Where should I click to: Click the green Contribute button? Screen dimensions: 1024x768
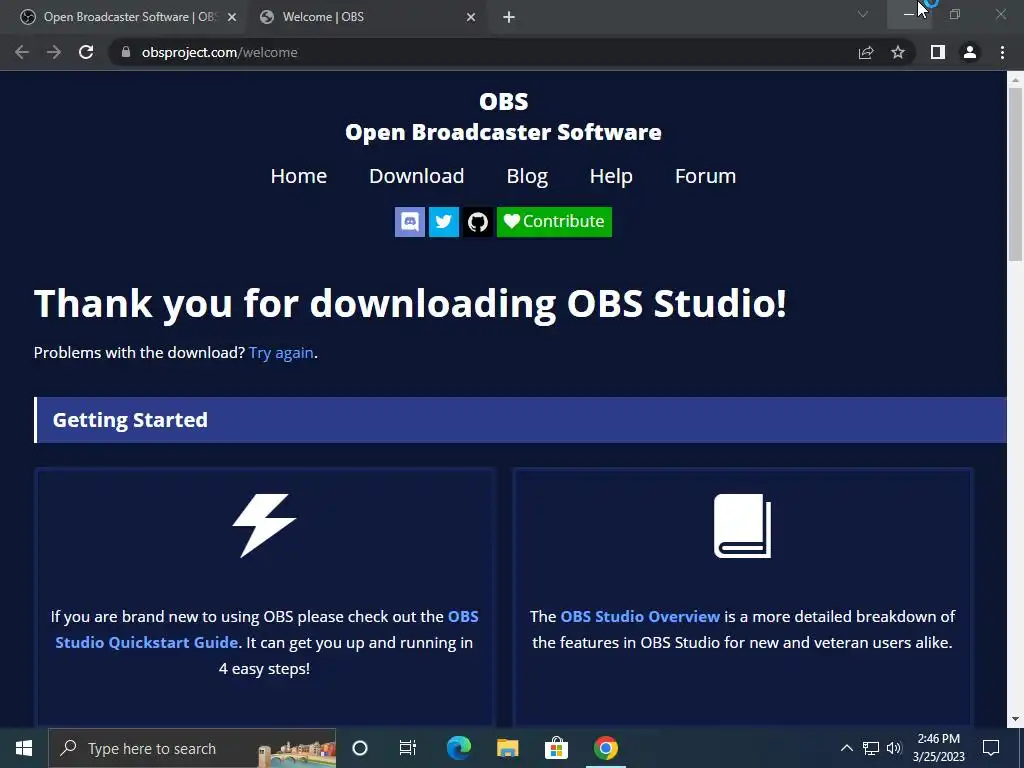(554, 222)
